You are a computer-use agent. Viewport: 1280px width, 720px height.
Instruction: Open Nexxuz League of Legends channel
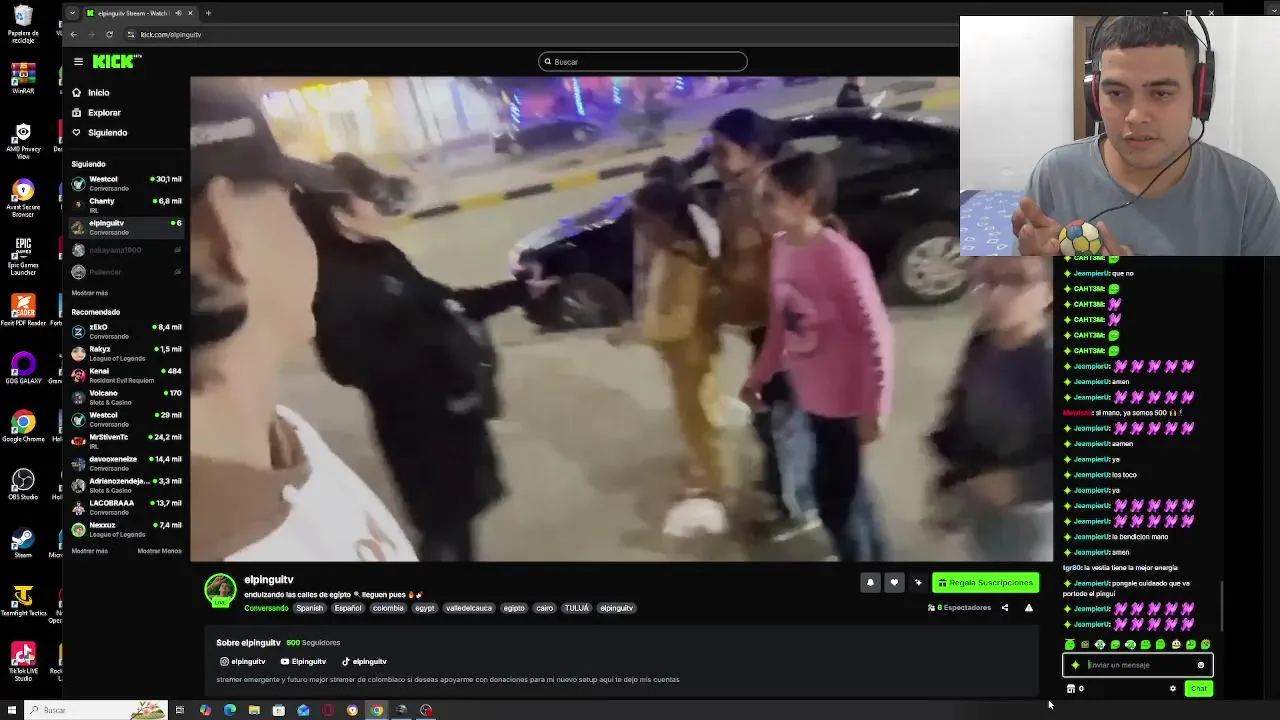[127, 529]
